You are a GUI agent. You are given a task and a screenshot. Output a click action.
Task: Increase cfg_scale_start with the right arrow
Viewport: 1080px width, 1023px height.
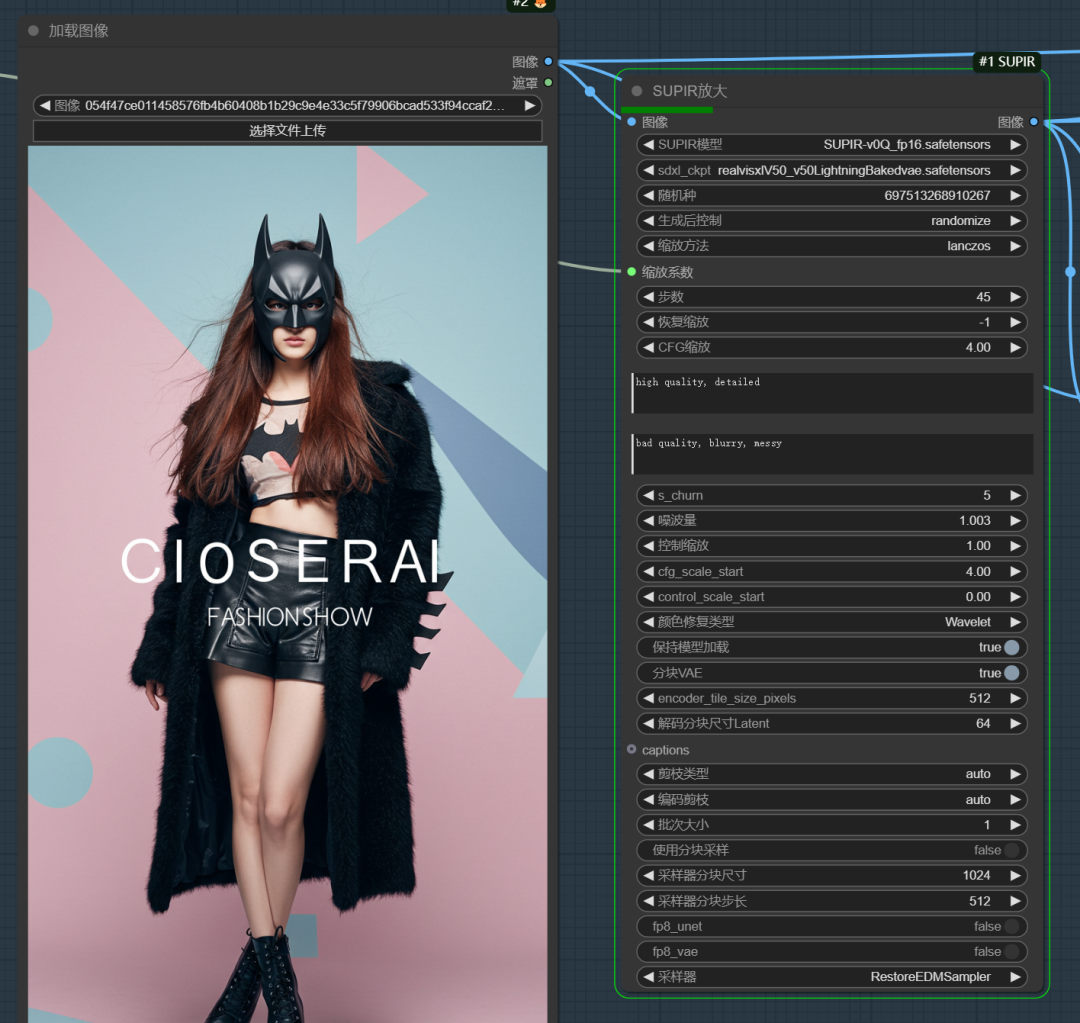(1015, 572)
